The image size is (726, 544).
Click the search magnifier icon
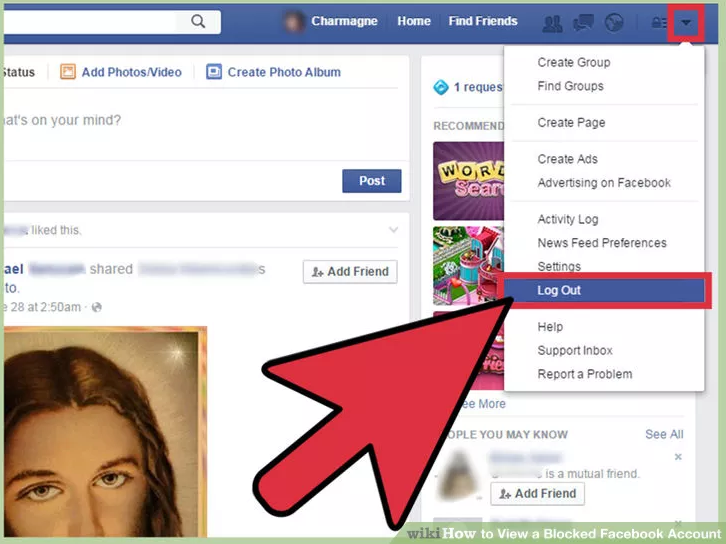click(198, 21)
